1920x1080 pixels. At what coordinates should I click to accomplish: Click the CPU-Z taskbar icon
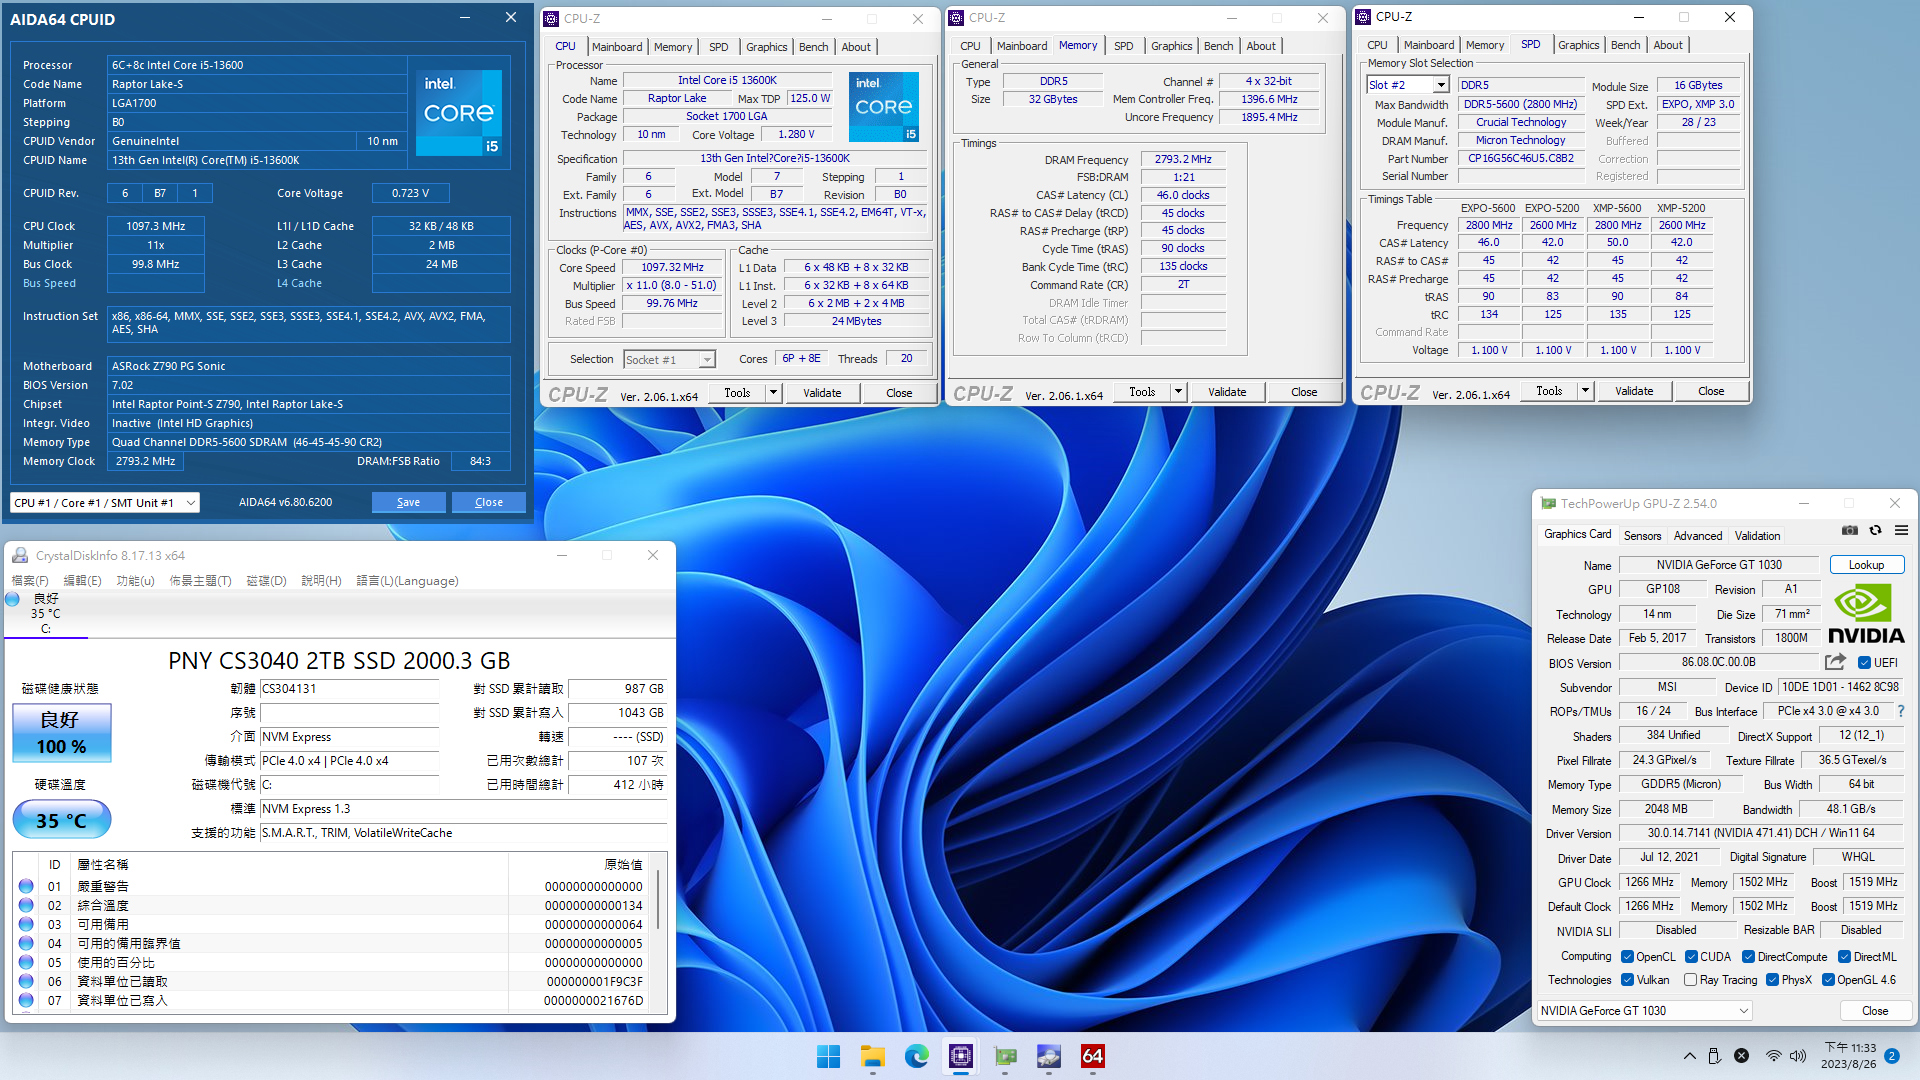[x=961, y=1056]
